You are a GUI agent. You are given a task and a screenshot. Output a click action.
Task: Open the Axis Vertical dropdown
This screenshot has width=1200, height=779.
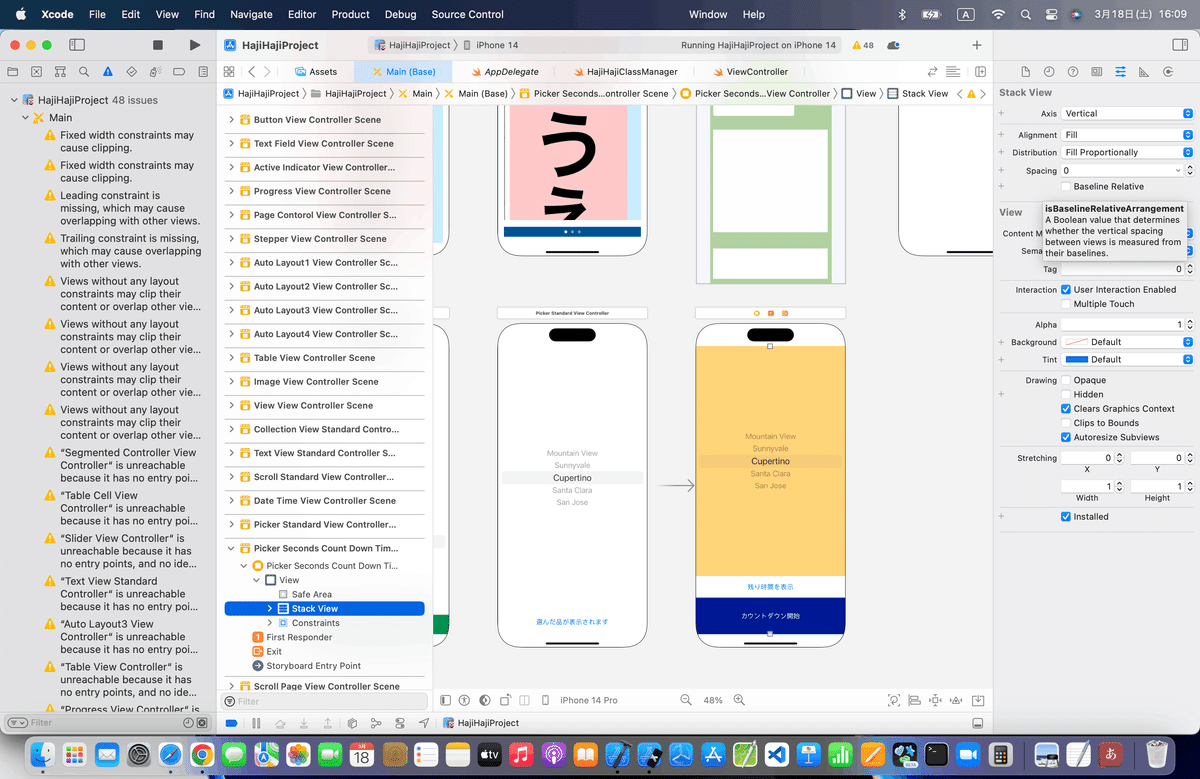pos(1127,114)
